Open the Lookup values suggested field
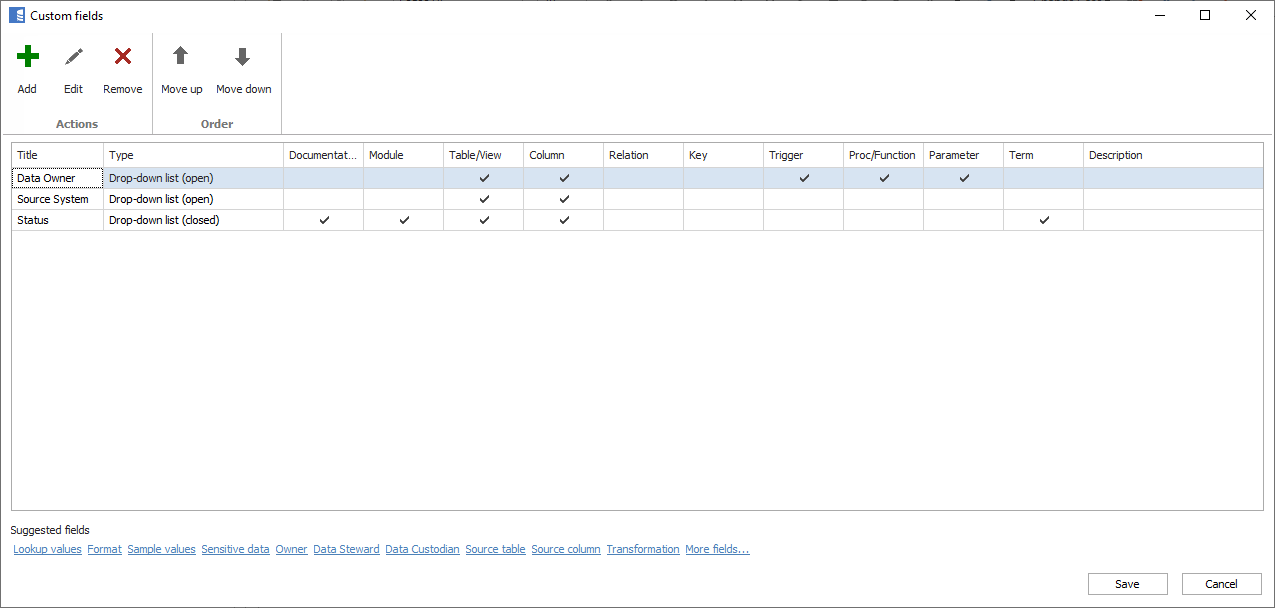1275x608 pixels. tap(47, 549)
